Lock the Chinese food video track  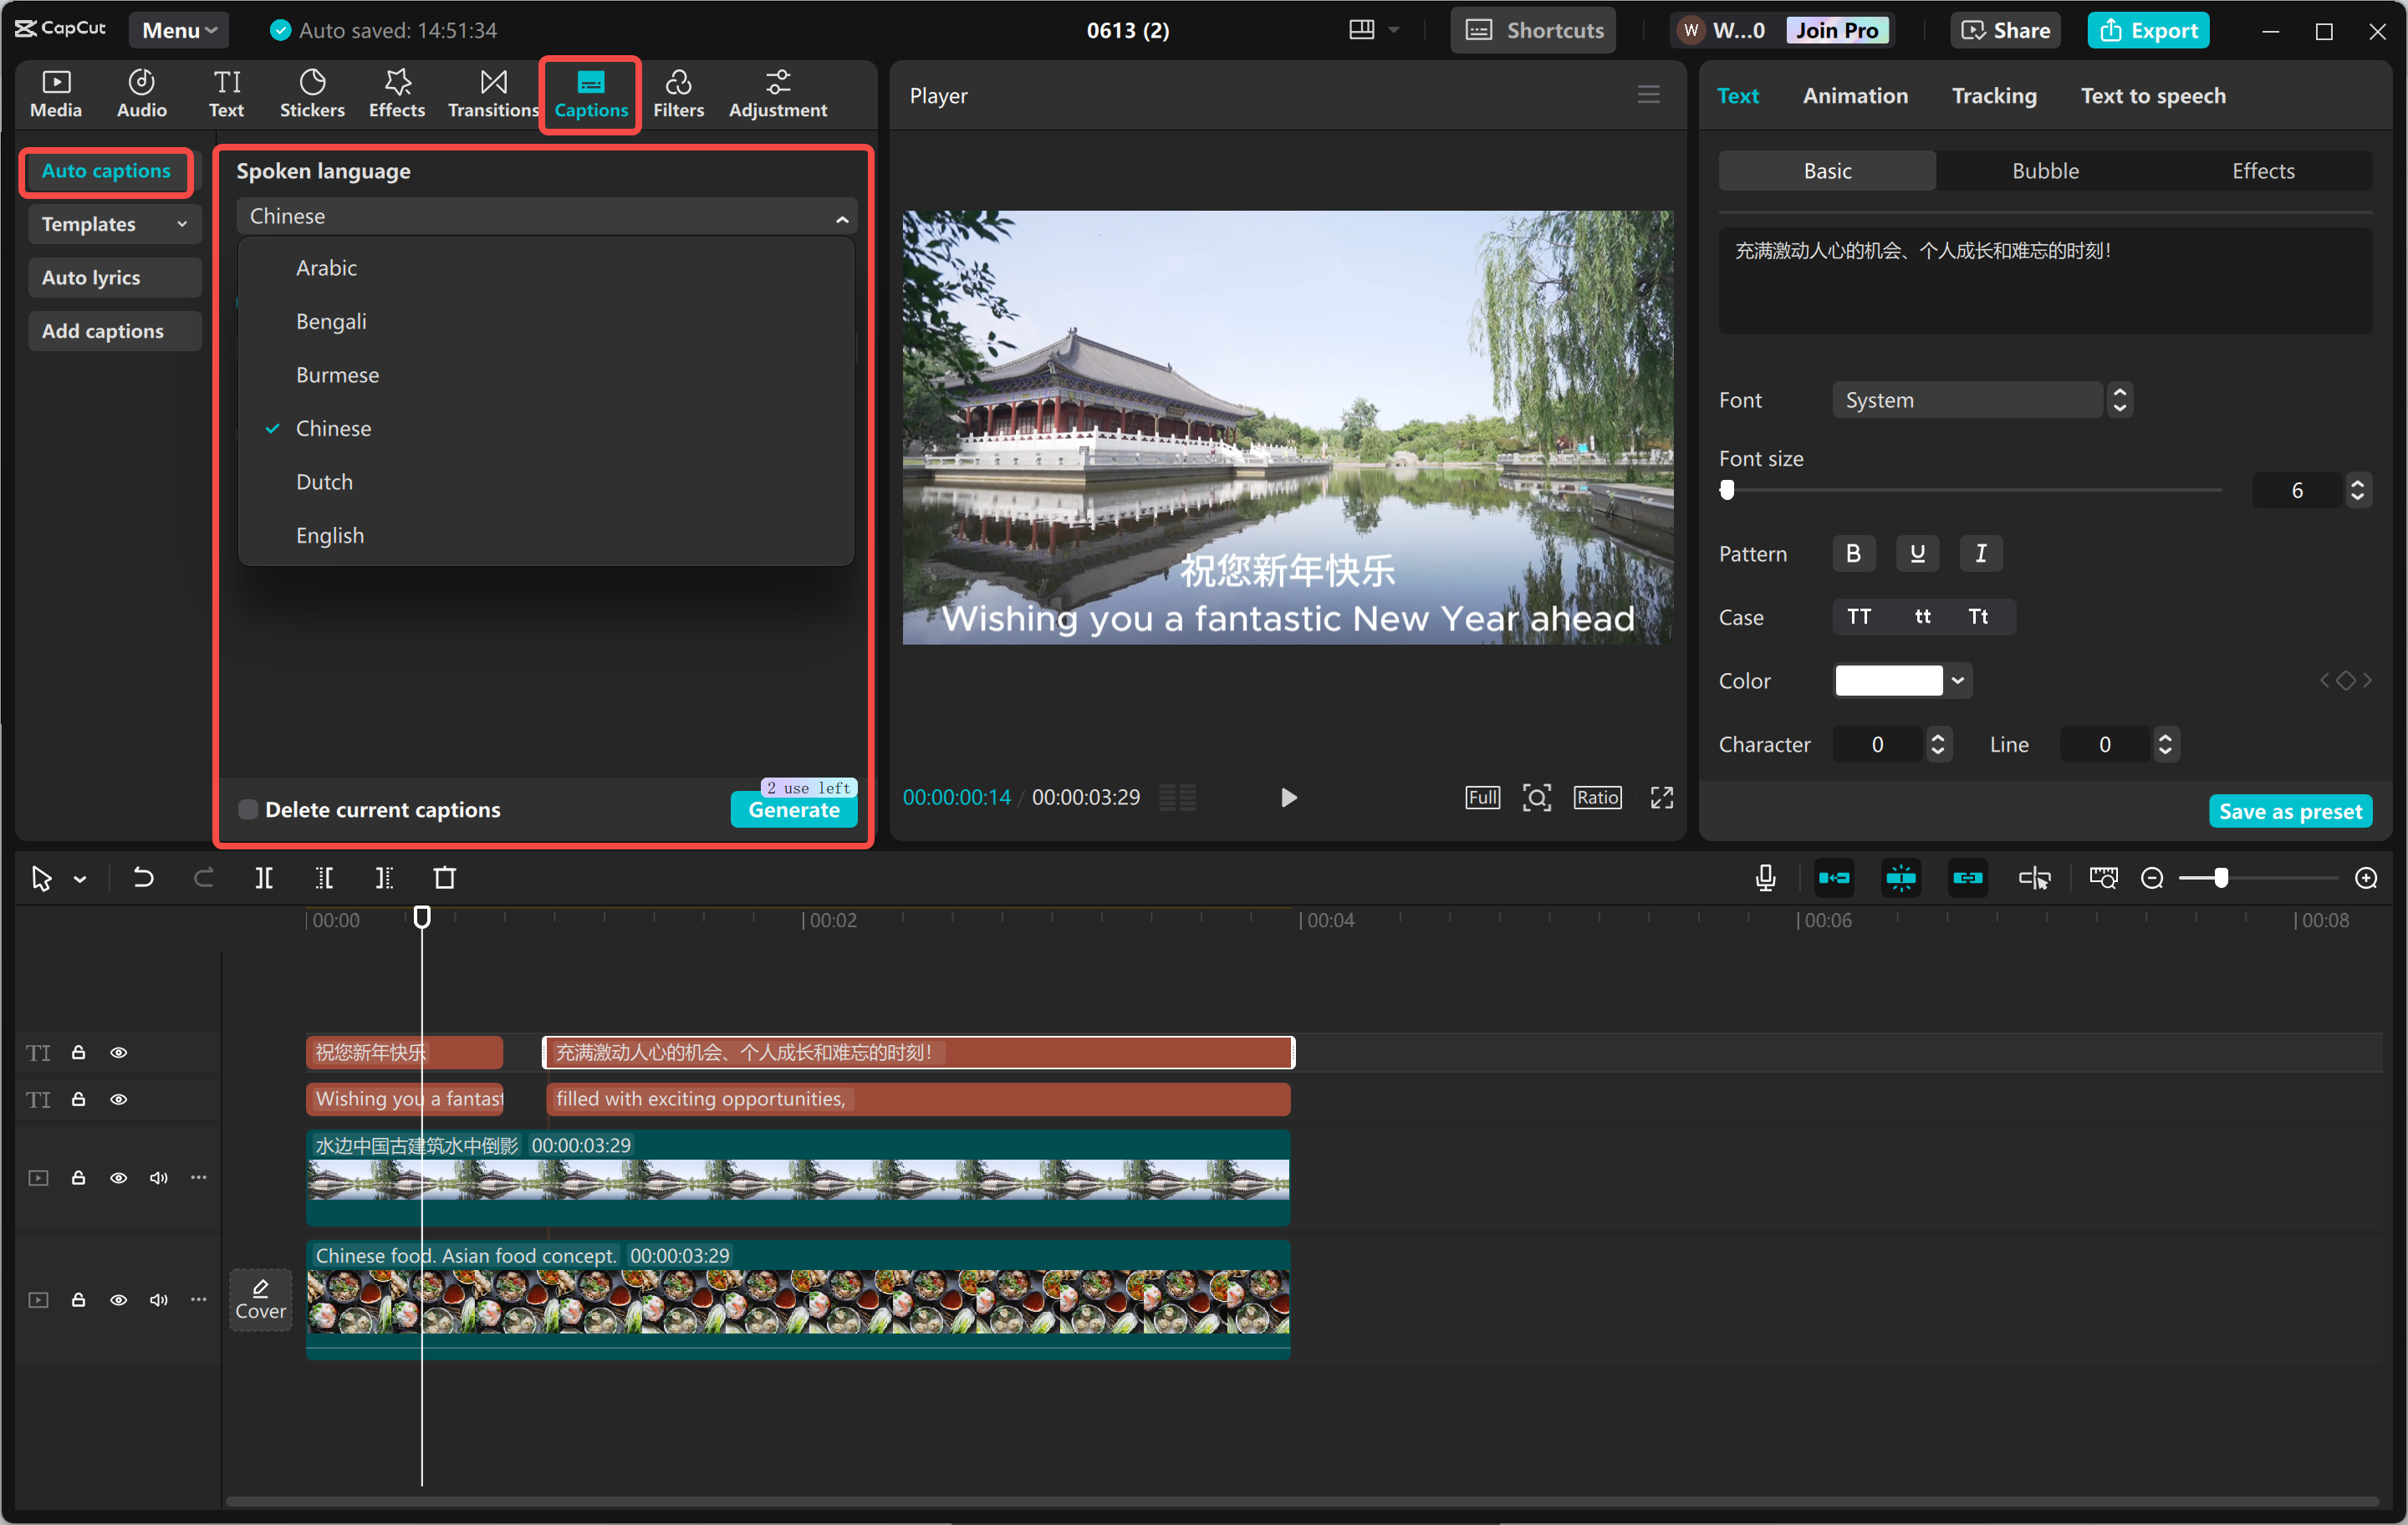coord(78,1300)
